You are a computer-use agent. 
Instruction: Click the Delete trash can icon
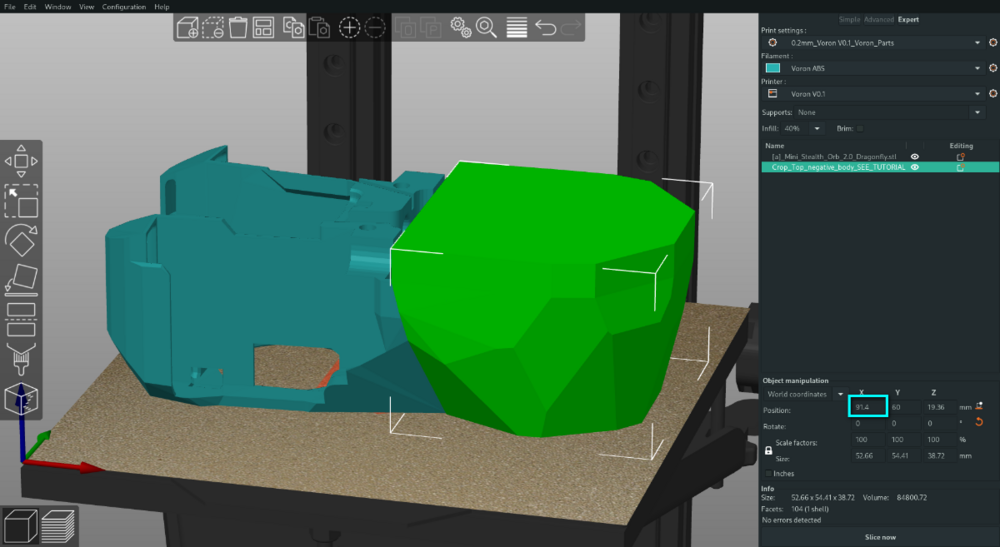(x=238, y=28)
